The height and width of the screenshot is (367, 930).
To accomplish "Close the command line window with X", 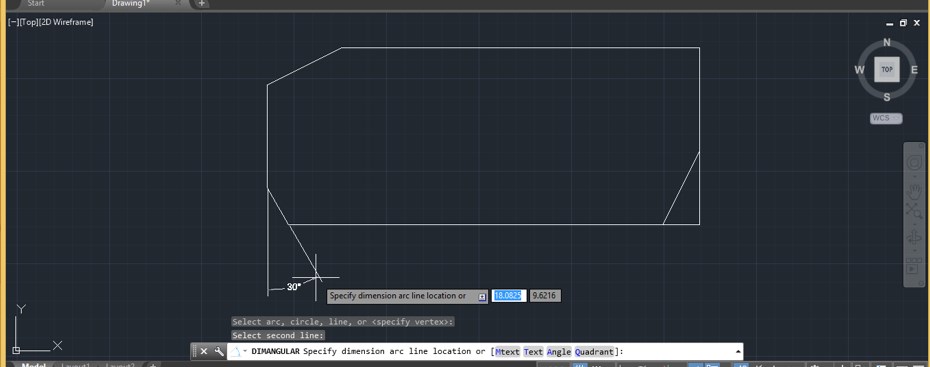I will (203, 352).
